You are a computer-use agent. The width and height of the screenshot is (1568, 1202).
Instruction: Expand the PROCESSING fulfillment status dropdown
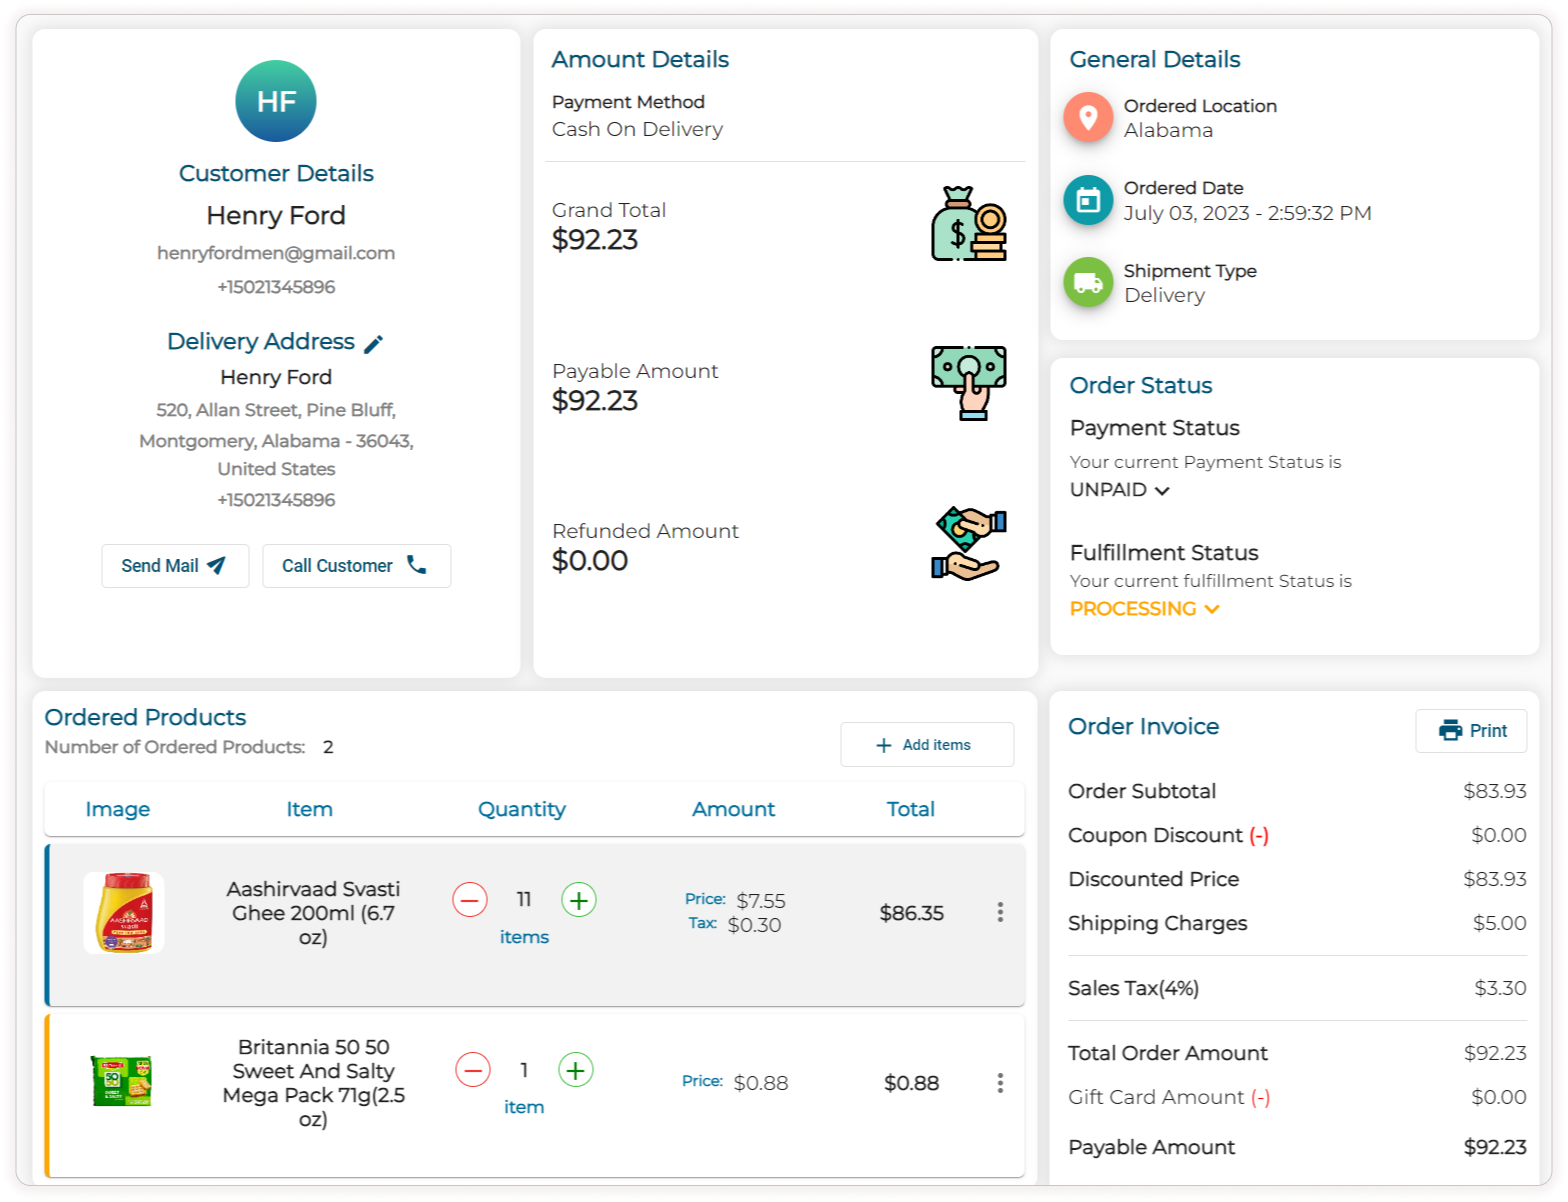(1144, 609)
